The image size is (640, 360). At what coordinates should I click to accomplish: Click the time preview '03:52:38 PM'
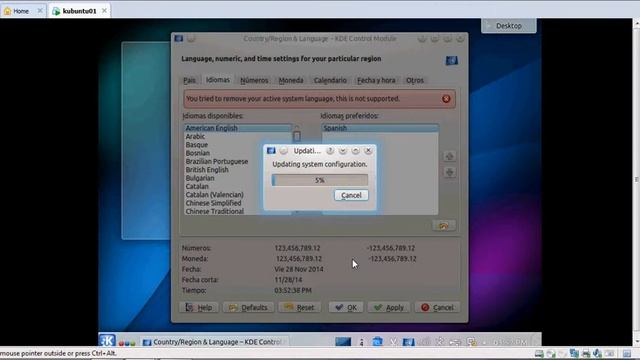pos(293,290)
